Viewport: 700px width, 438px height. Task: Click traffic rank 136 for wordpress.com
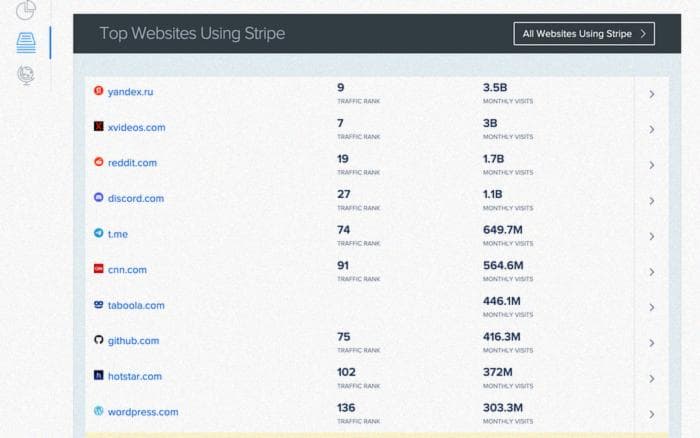point(346,408)
